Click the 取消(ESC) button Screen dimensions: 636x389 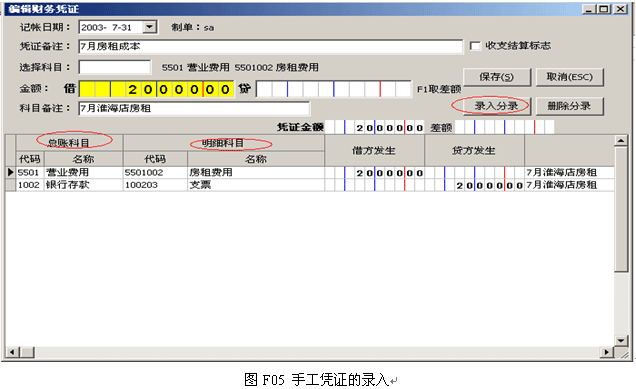(569, 77)
